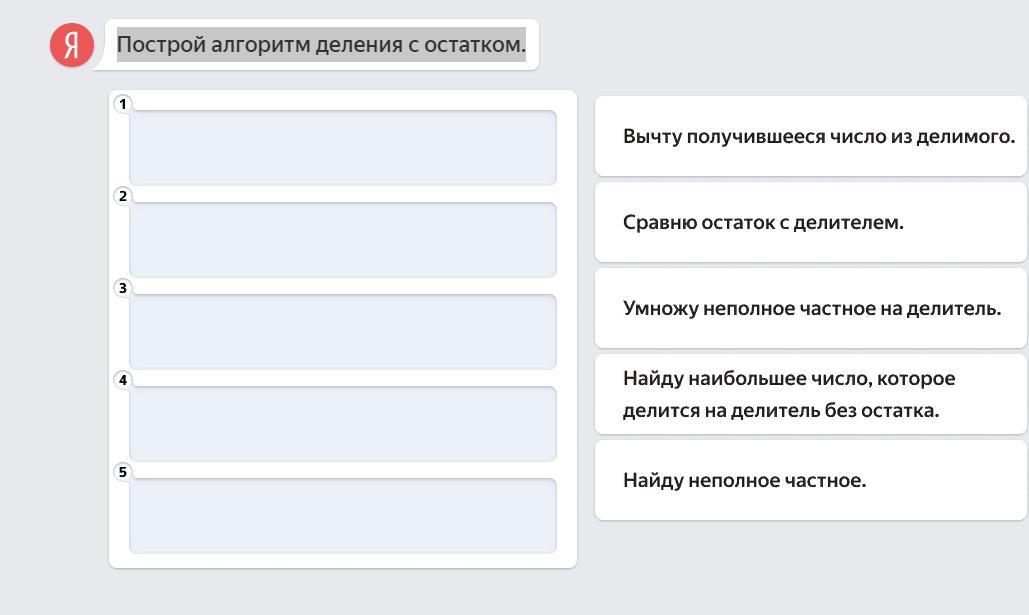The image size is (1029, 615).
Task: Select the fifth empty answer slot
Action: (x=342, y=516)
